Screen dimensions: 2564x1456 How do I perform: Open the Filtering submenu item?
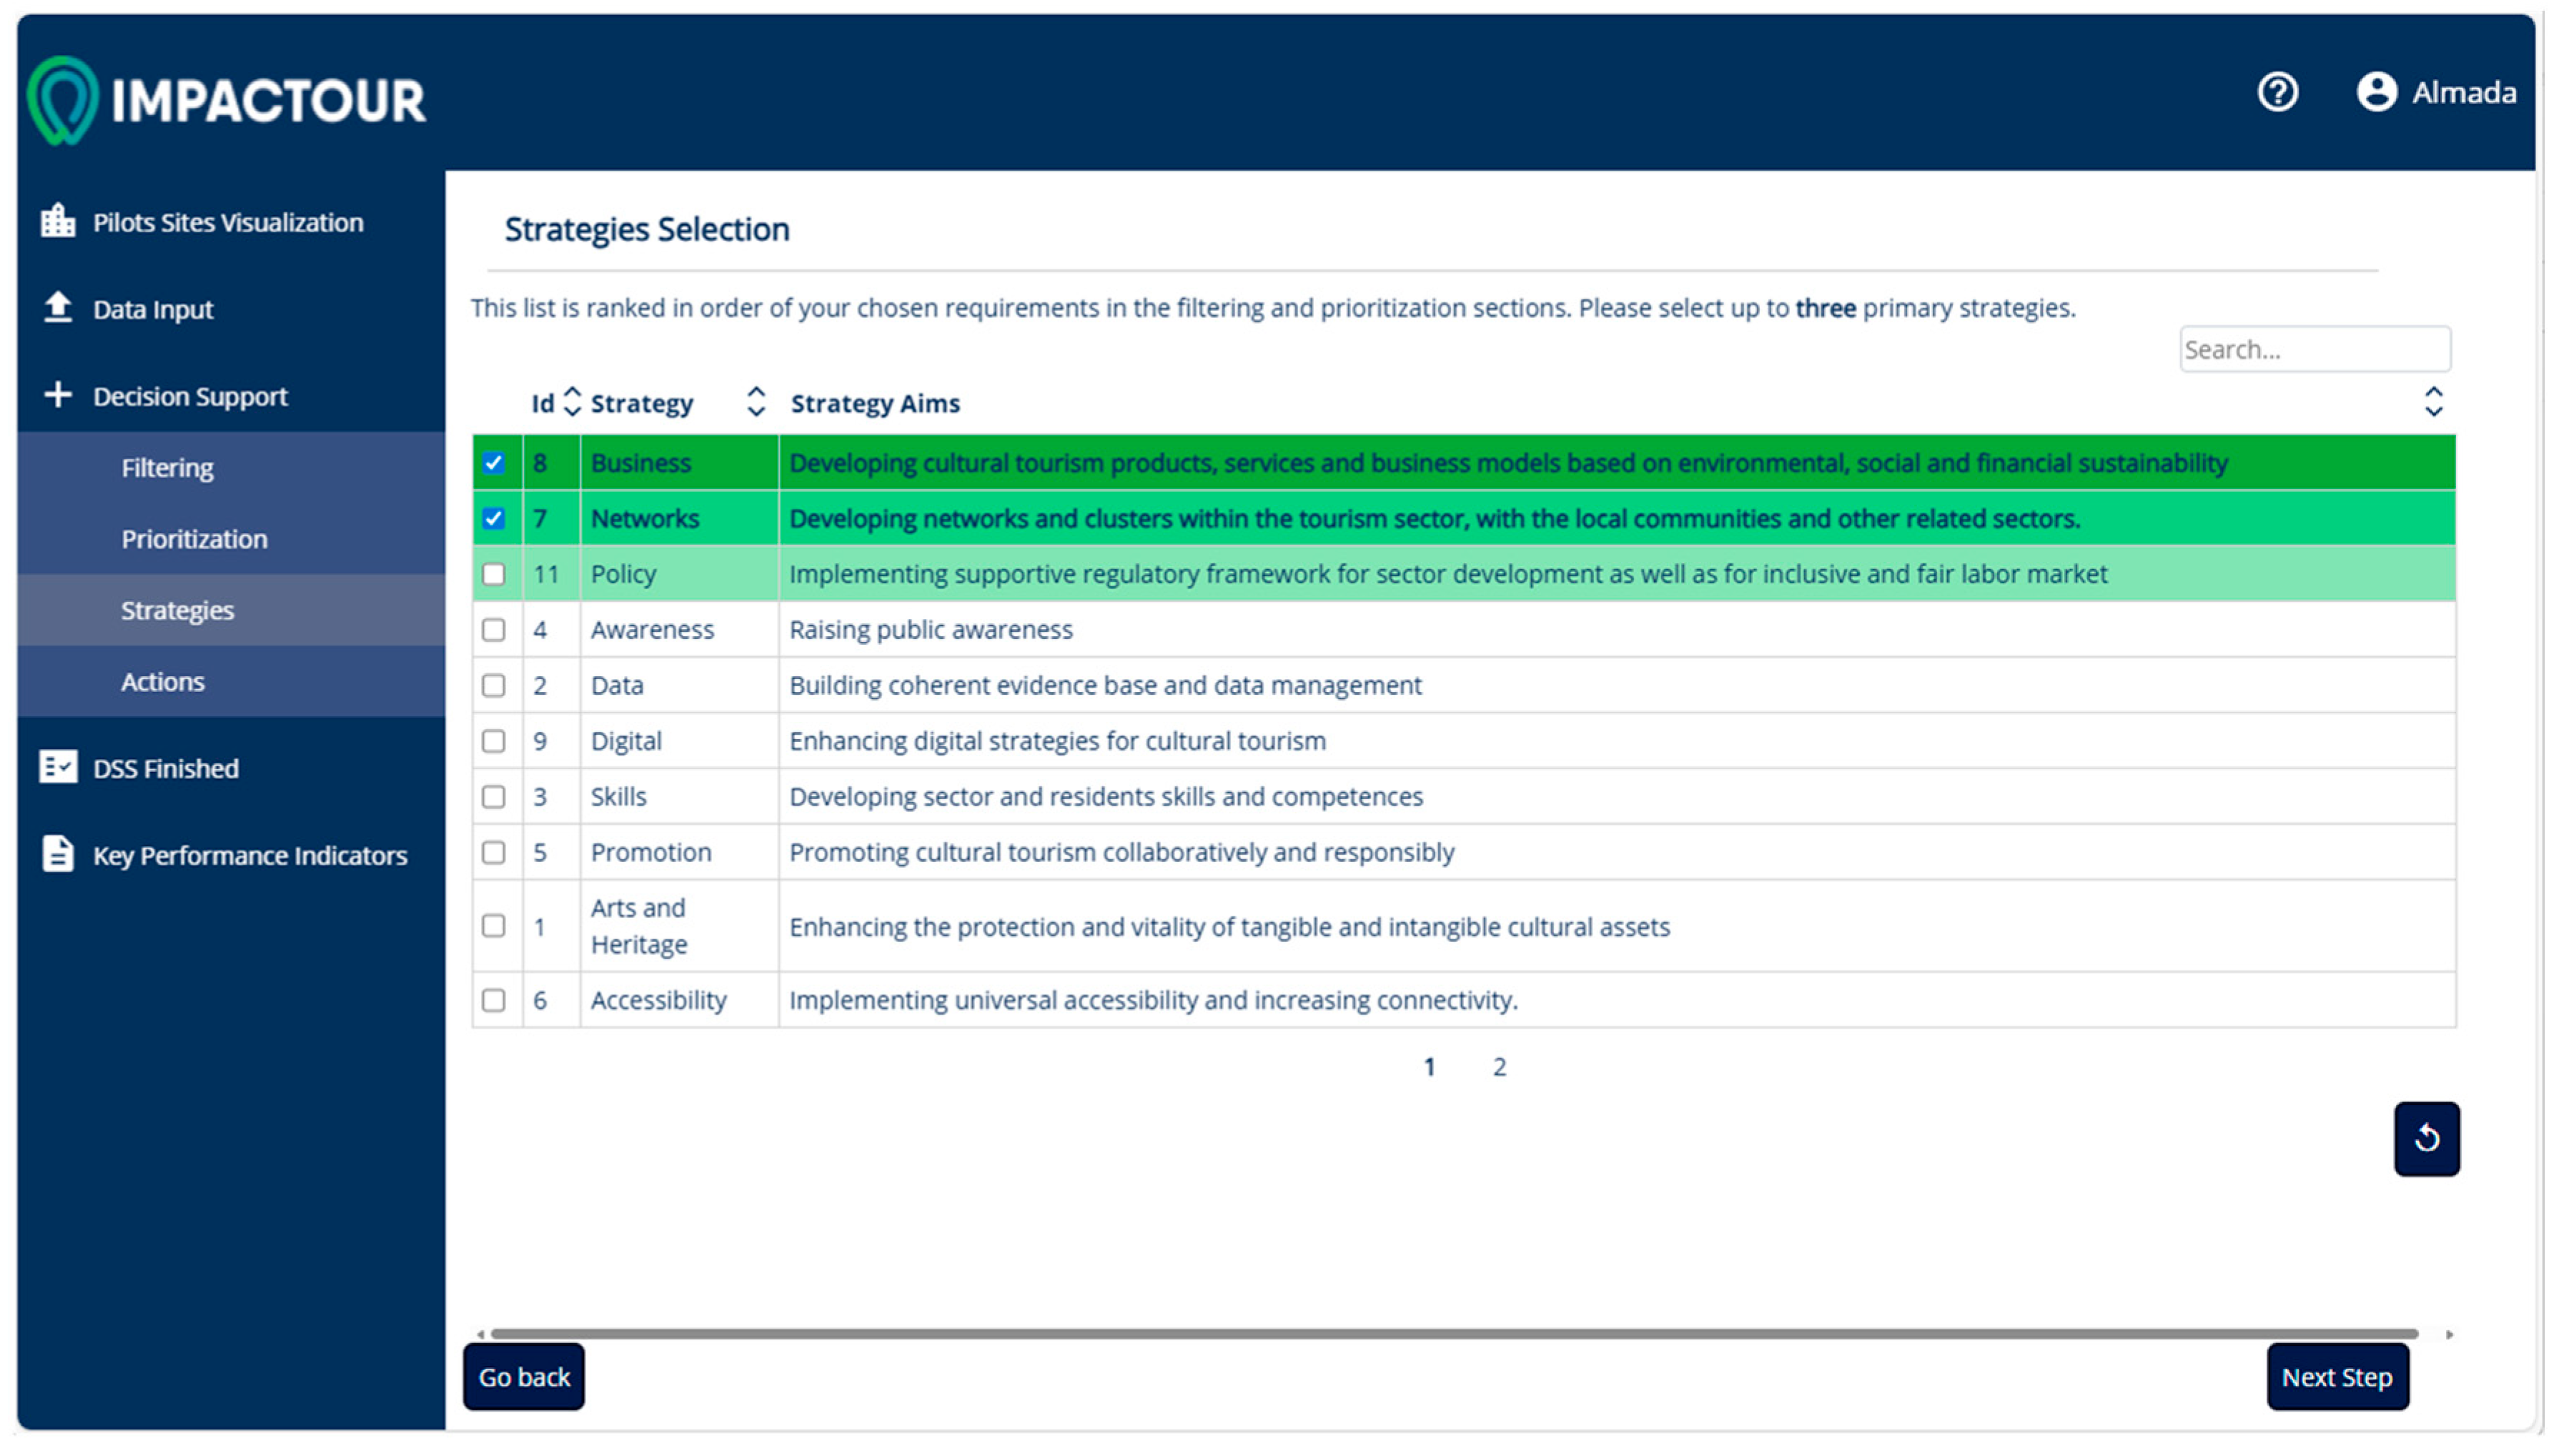coord(167,468)
